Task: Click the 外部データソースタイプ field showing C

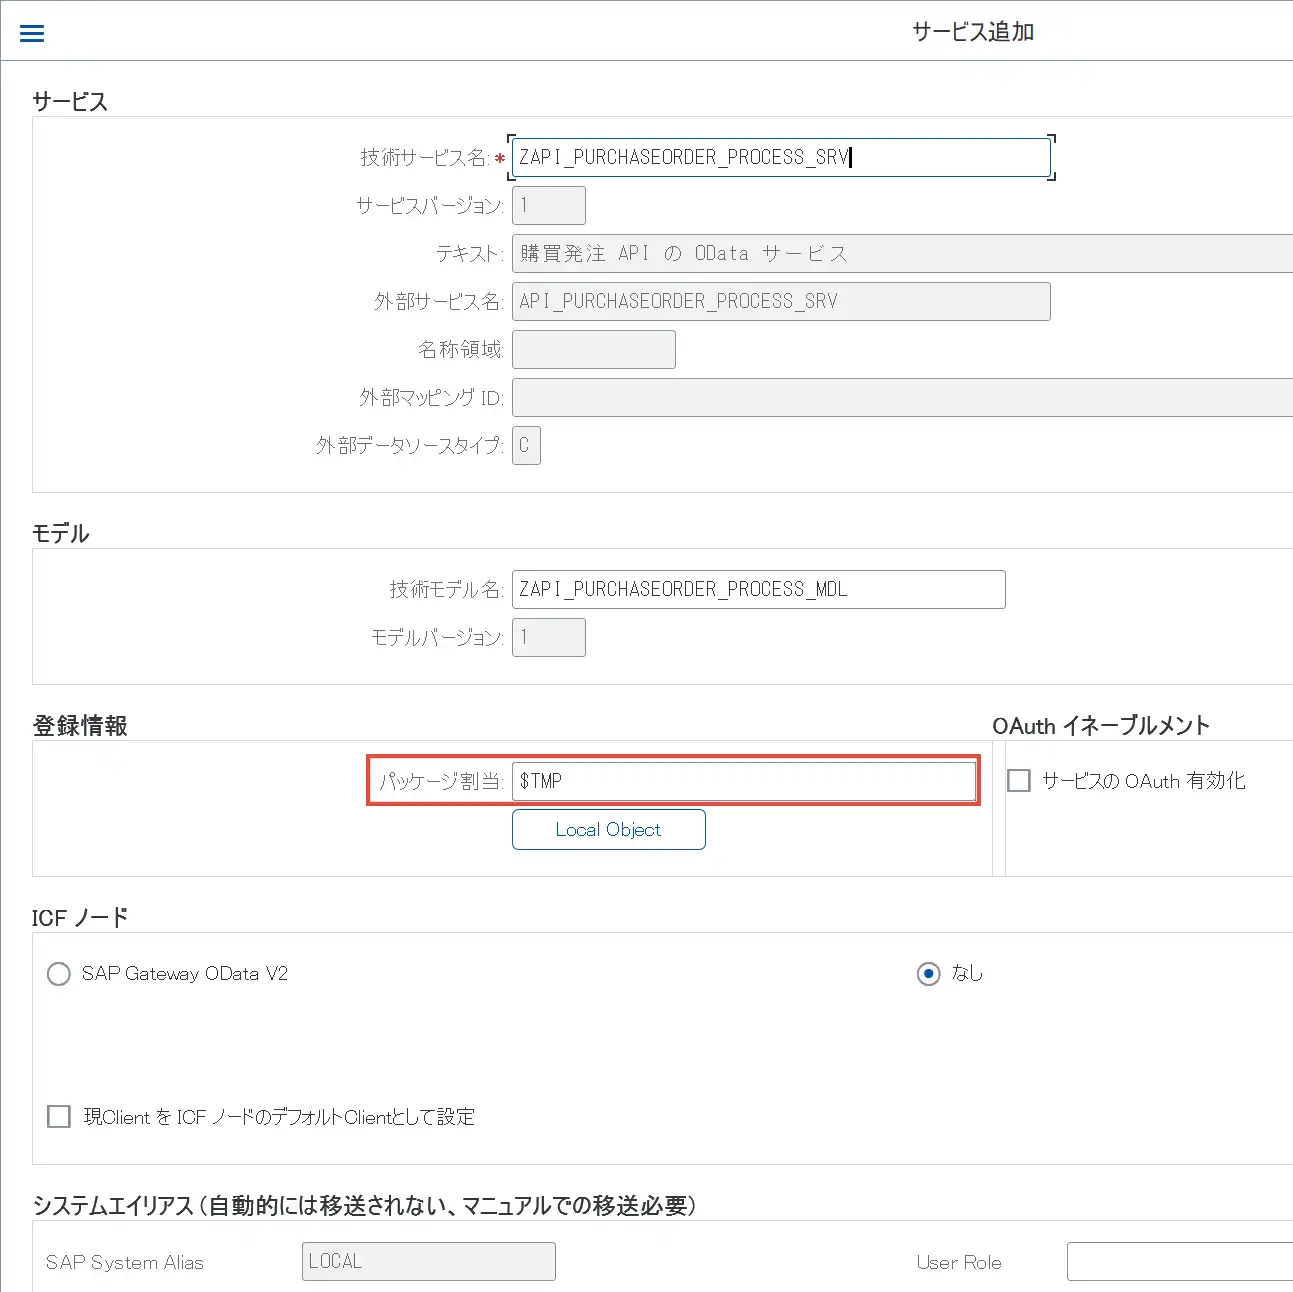Action: pos(526,445)
